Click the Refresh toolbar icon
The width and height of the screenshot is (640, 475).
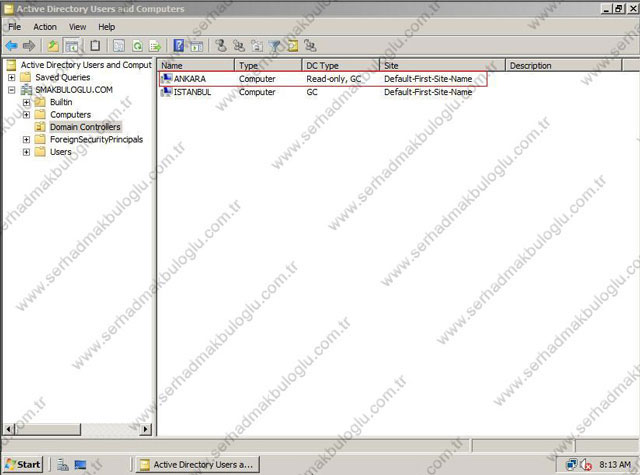click(137, 46)
